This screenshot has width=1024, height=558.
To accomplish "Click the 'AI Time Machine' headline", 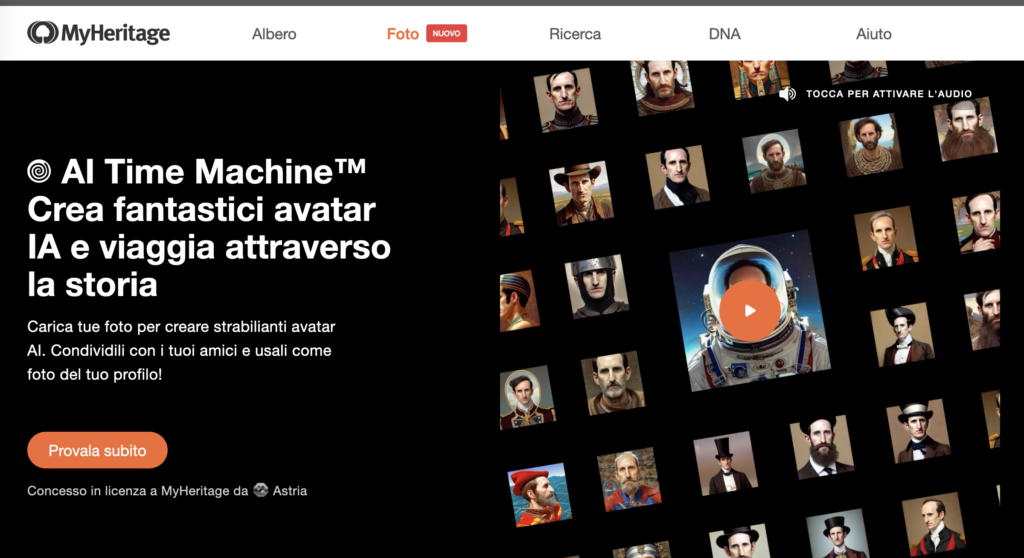I will pos(214,172).
